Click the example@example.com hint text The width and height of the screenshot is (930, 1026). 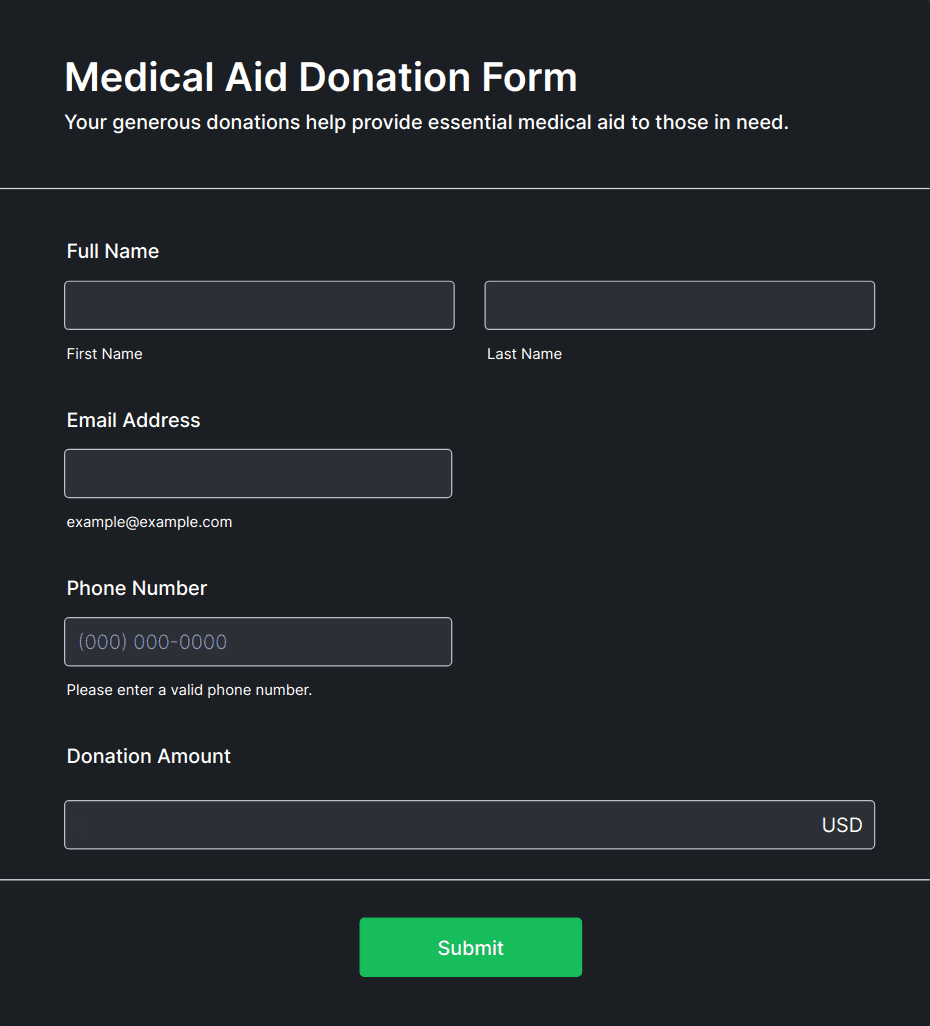click(150, 522)
